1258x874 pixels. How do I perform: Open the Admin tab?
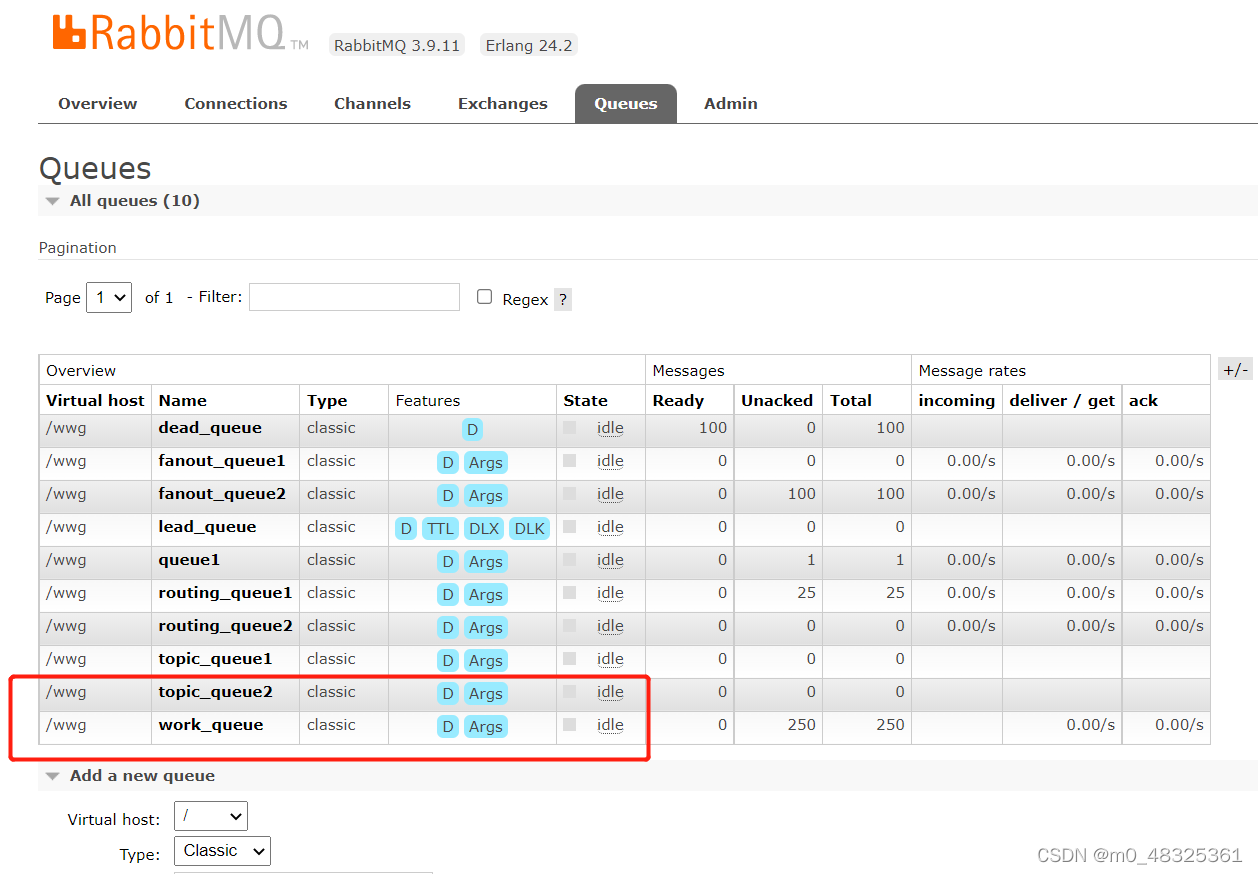[731, 104]
